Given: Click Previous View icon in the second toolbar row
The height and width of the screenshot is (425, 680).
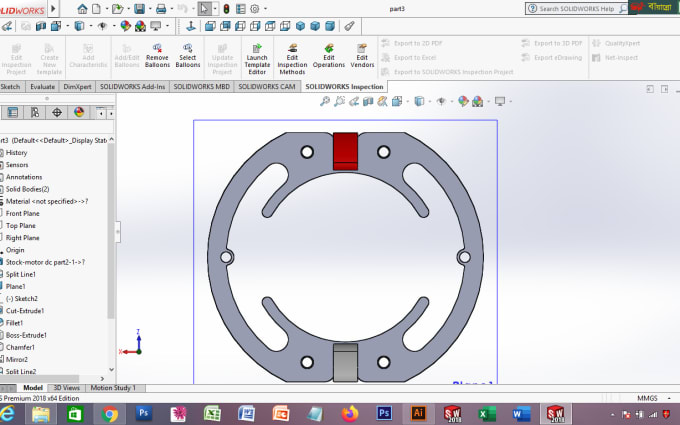Looking at the screenshot, I should pos(7,26).
